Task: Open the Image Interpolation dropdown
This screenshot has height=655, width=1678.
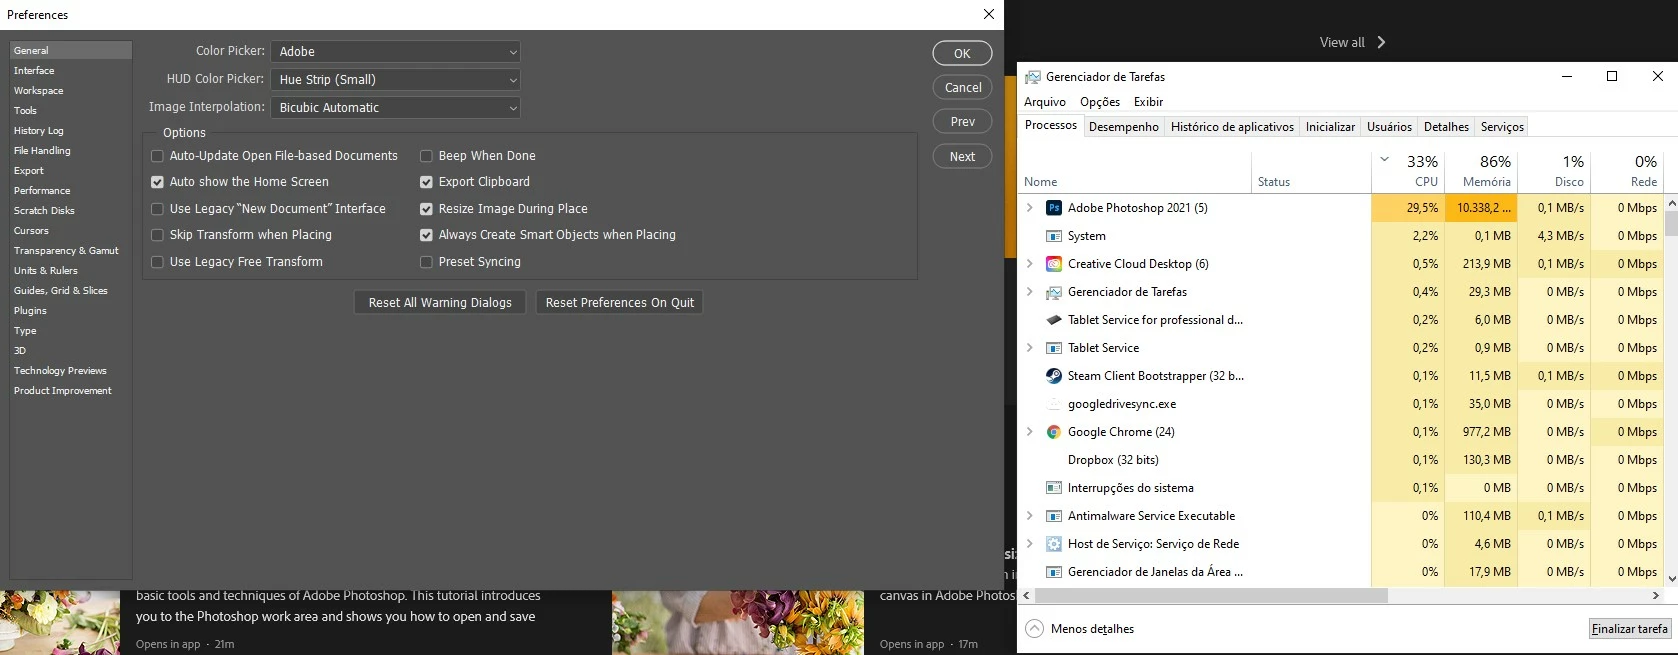Action: click(x=395, y=108)
